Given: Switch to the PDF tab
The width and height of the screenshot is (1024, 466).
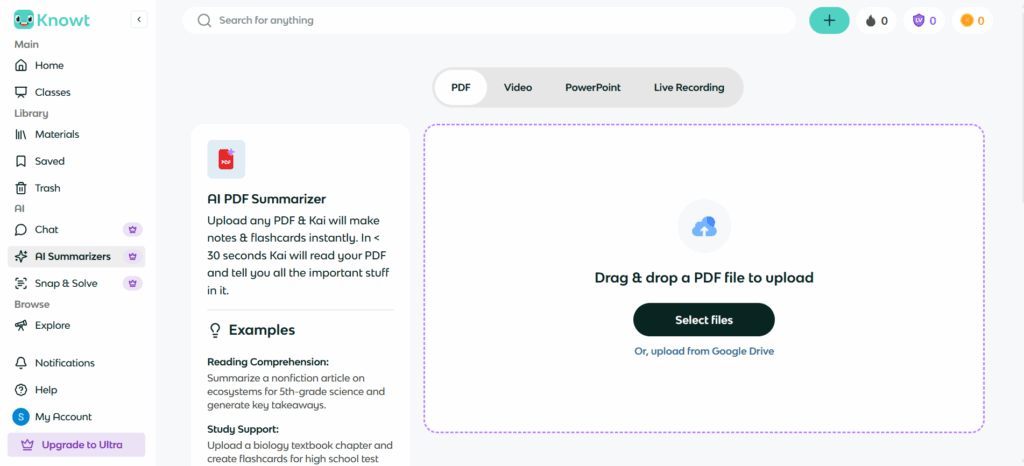Looking at the screenshot, I should (460, 87).
